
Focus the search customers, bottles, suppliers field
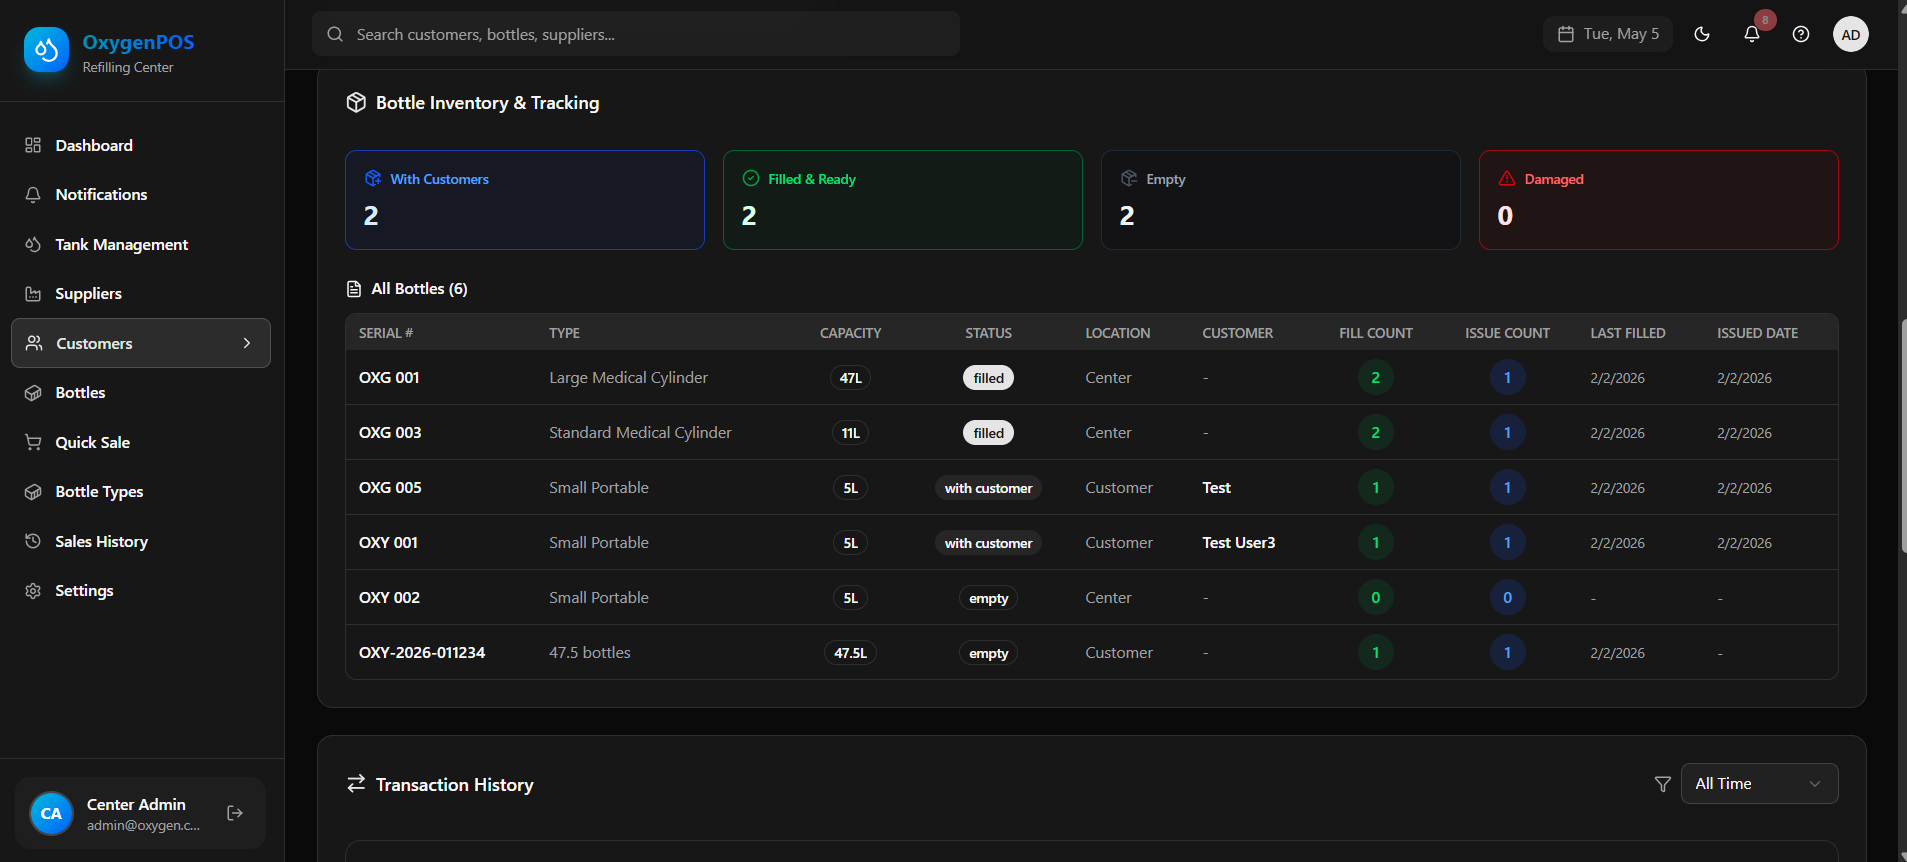(636, 34)
